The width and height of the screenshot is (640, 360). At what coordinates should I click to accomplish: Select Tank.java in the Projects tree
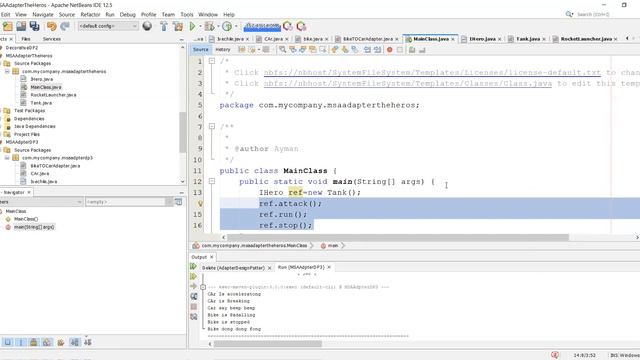(41, 103)
